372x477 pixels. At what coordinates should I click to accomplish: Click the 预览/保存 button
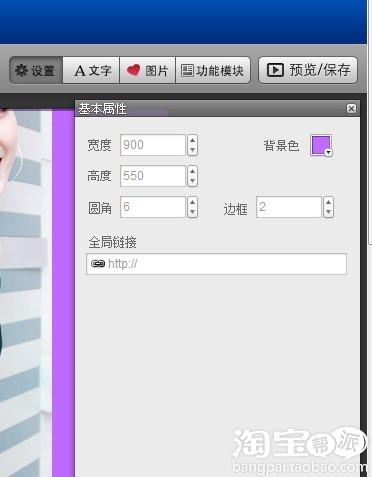pyautogui.click(x=308, y=70)
